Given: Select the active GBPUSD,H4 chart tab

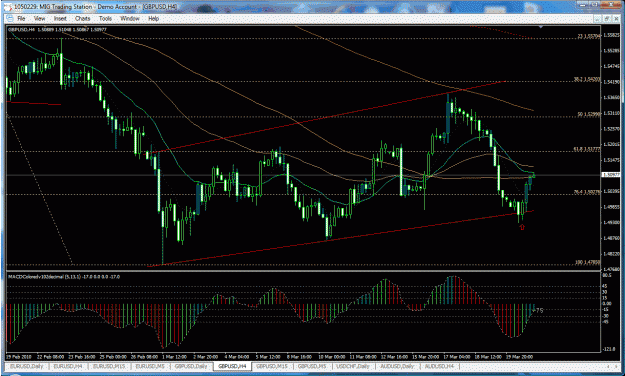Looking at the screenshot, I should (232, 366).
